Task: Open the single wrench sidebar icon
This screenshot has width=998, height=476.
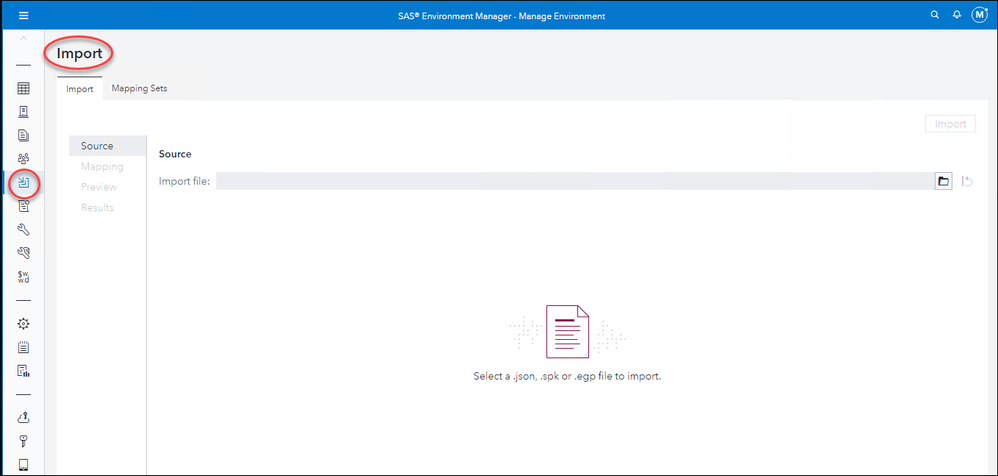Action: point(24,230)
